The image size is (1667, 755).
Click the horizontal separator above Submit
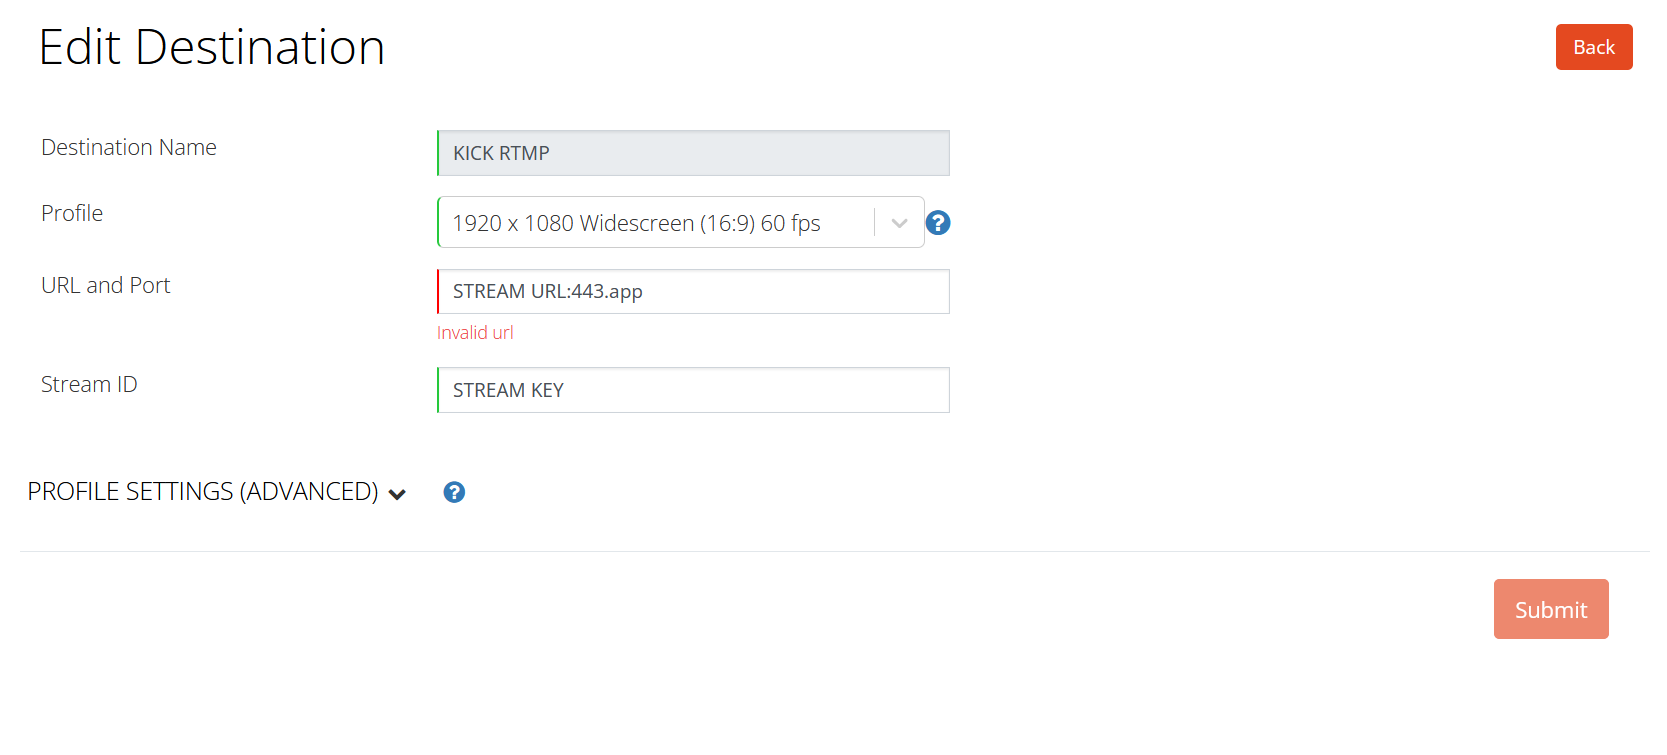coord(835,551)
